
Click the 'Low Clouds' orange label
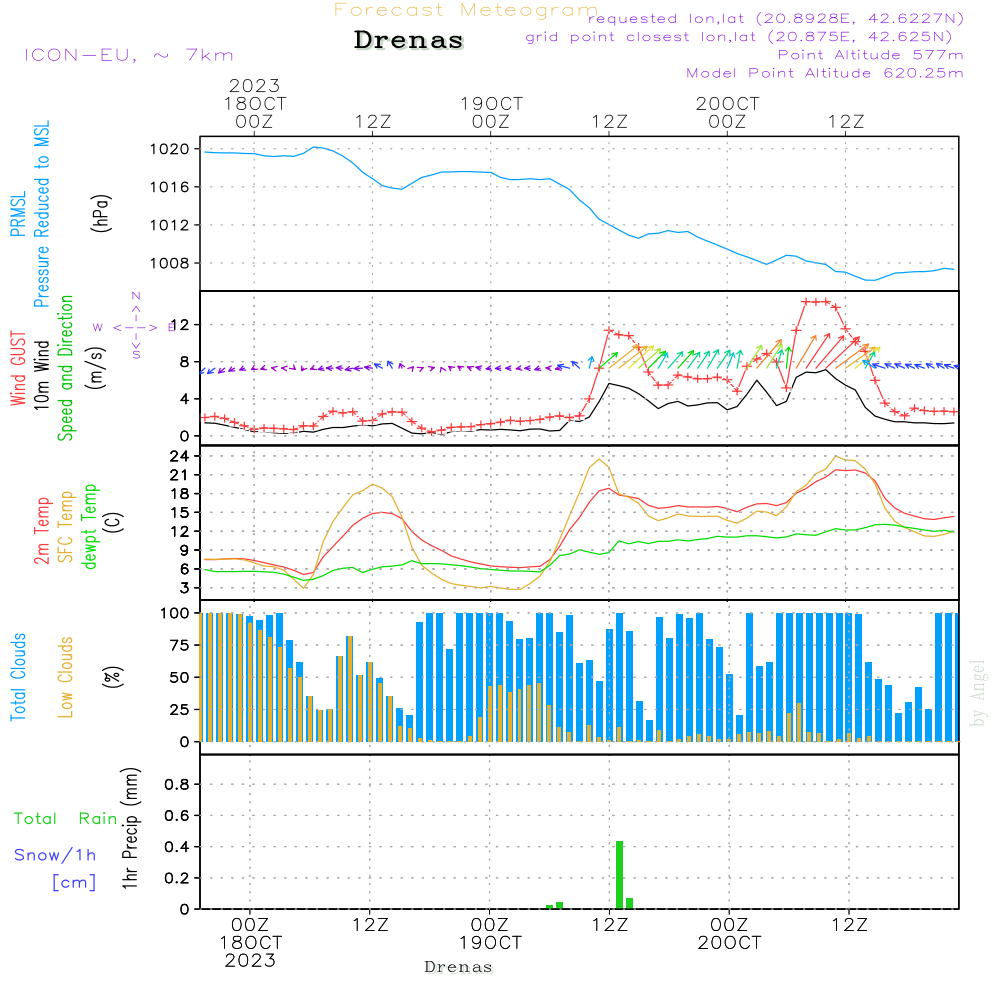tap(66, 677)
